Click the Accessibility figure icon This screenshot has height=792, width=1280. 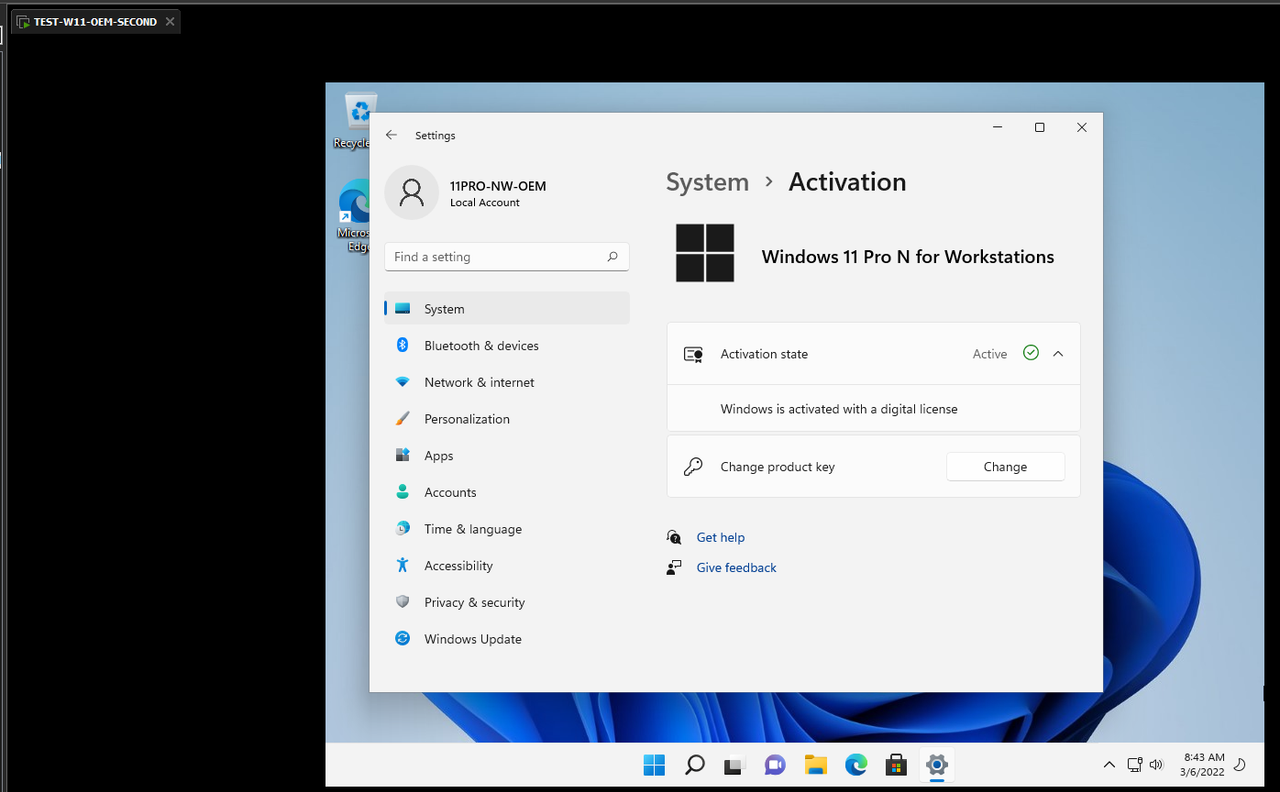[x=403, y=565]
